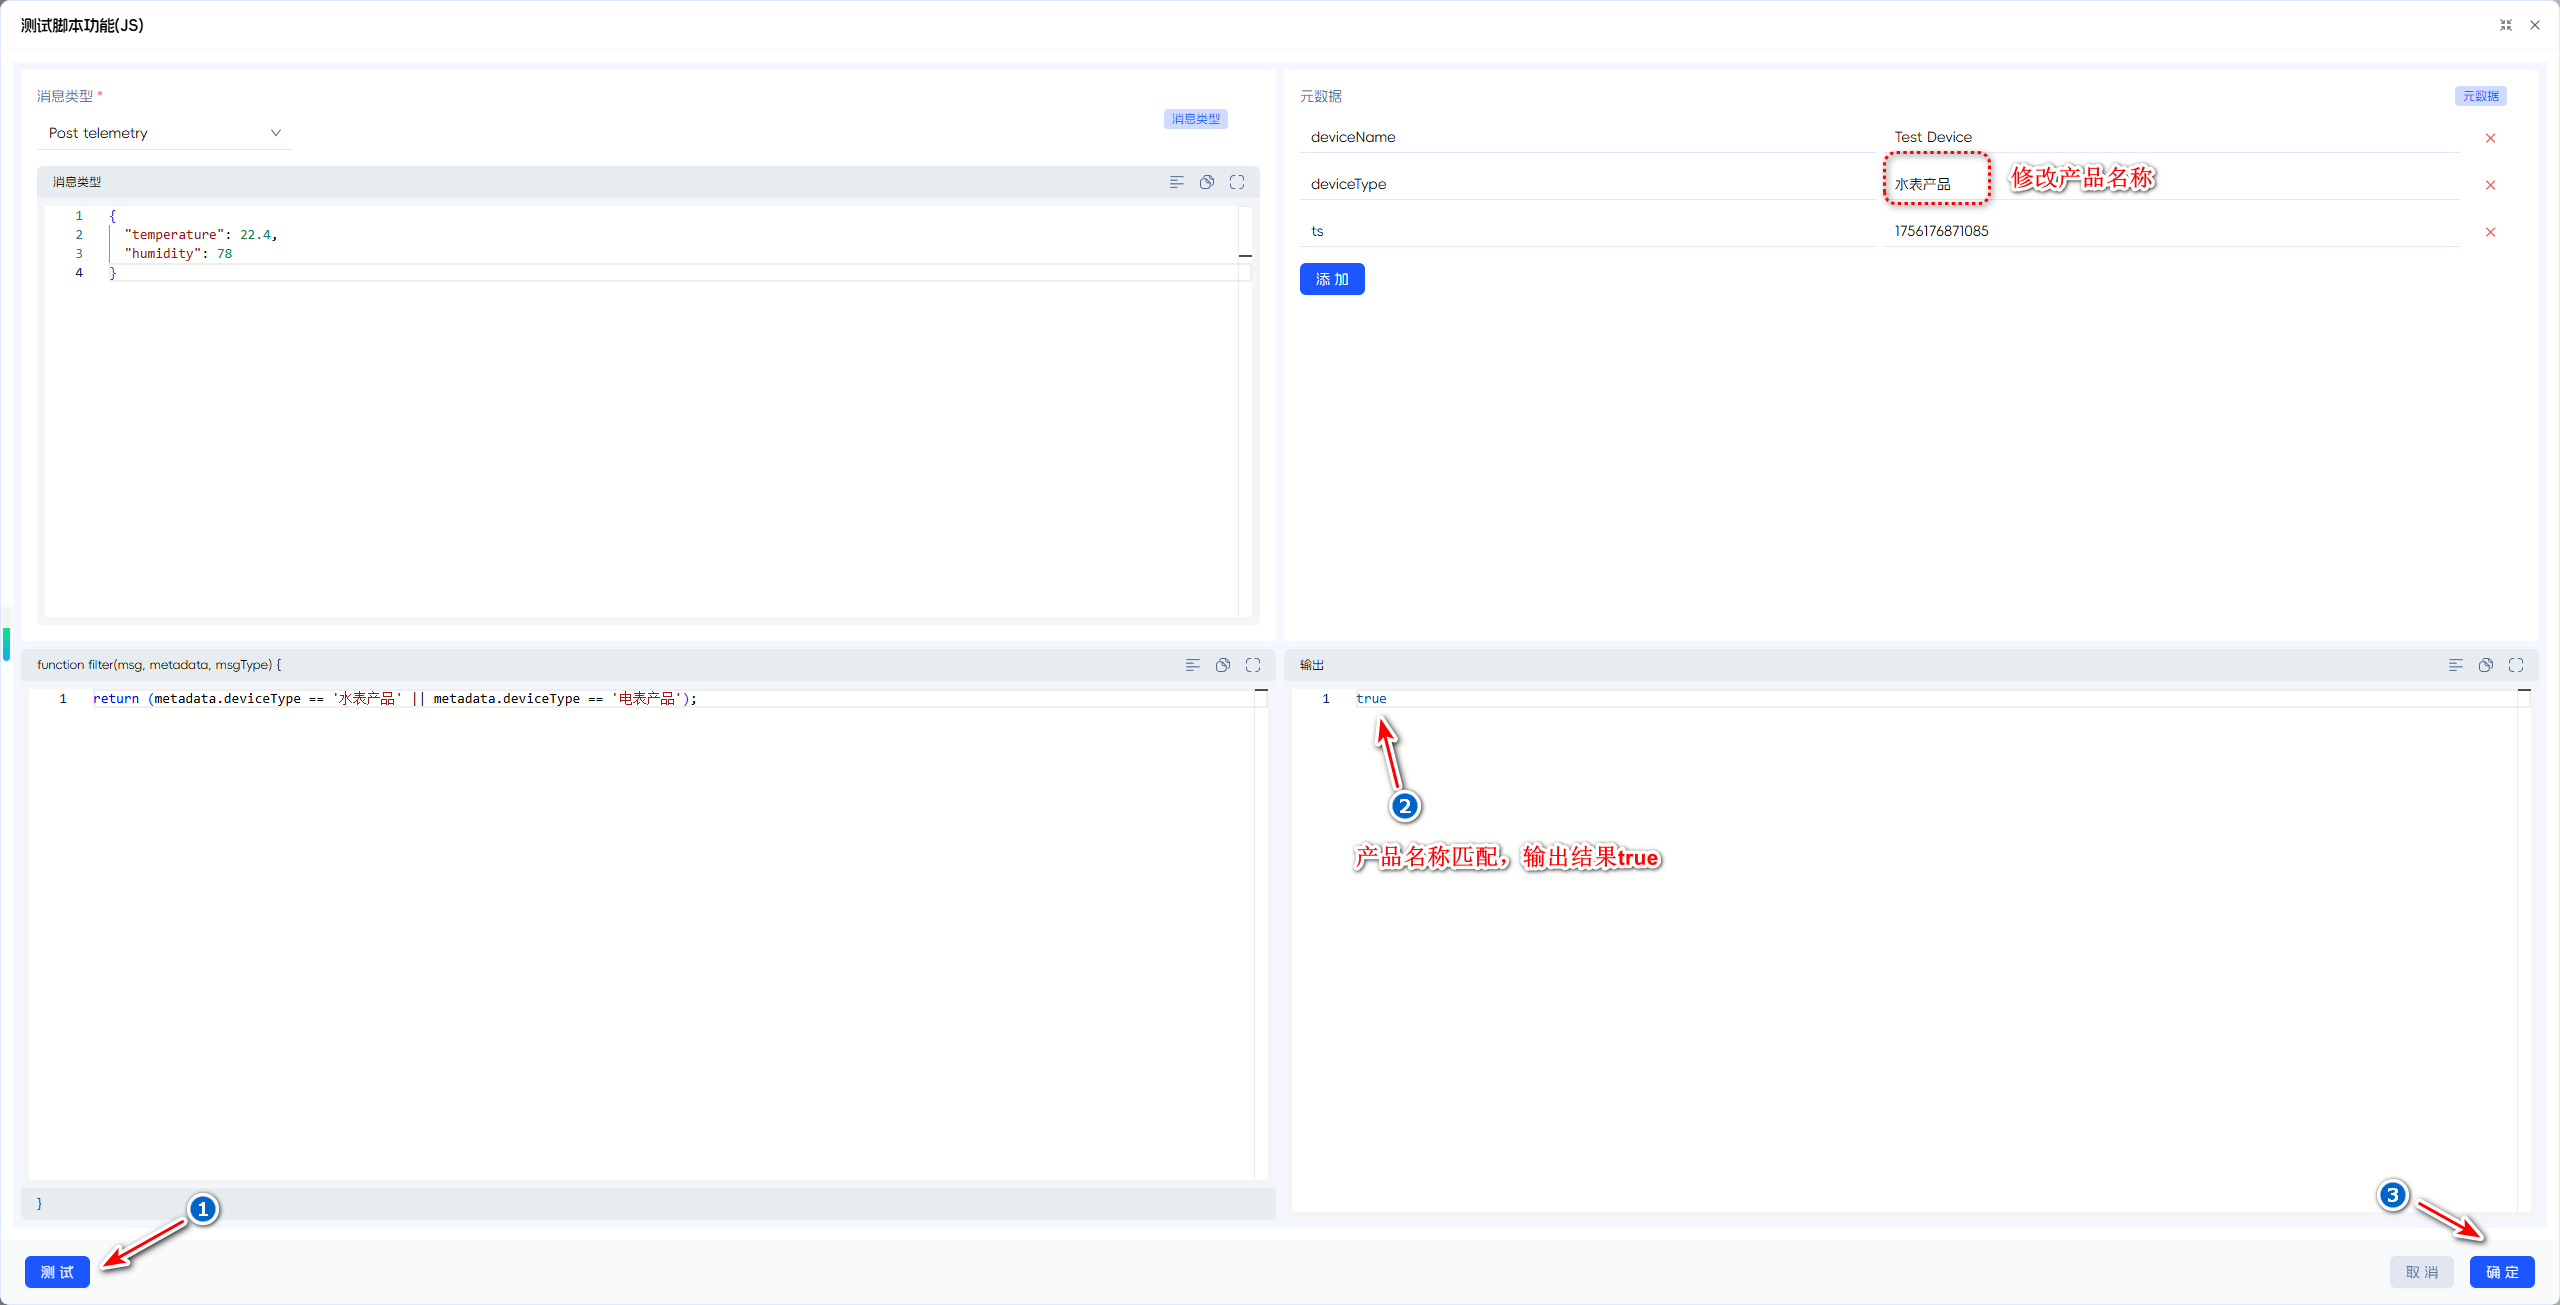Click the 元数据 help tag
This screenshot has height=1305, width=2560.
tap(2480, 96)
